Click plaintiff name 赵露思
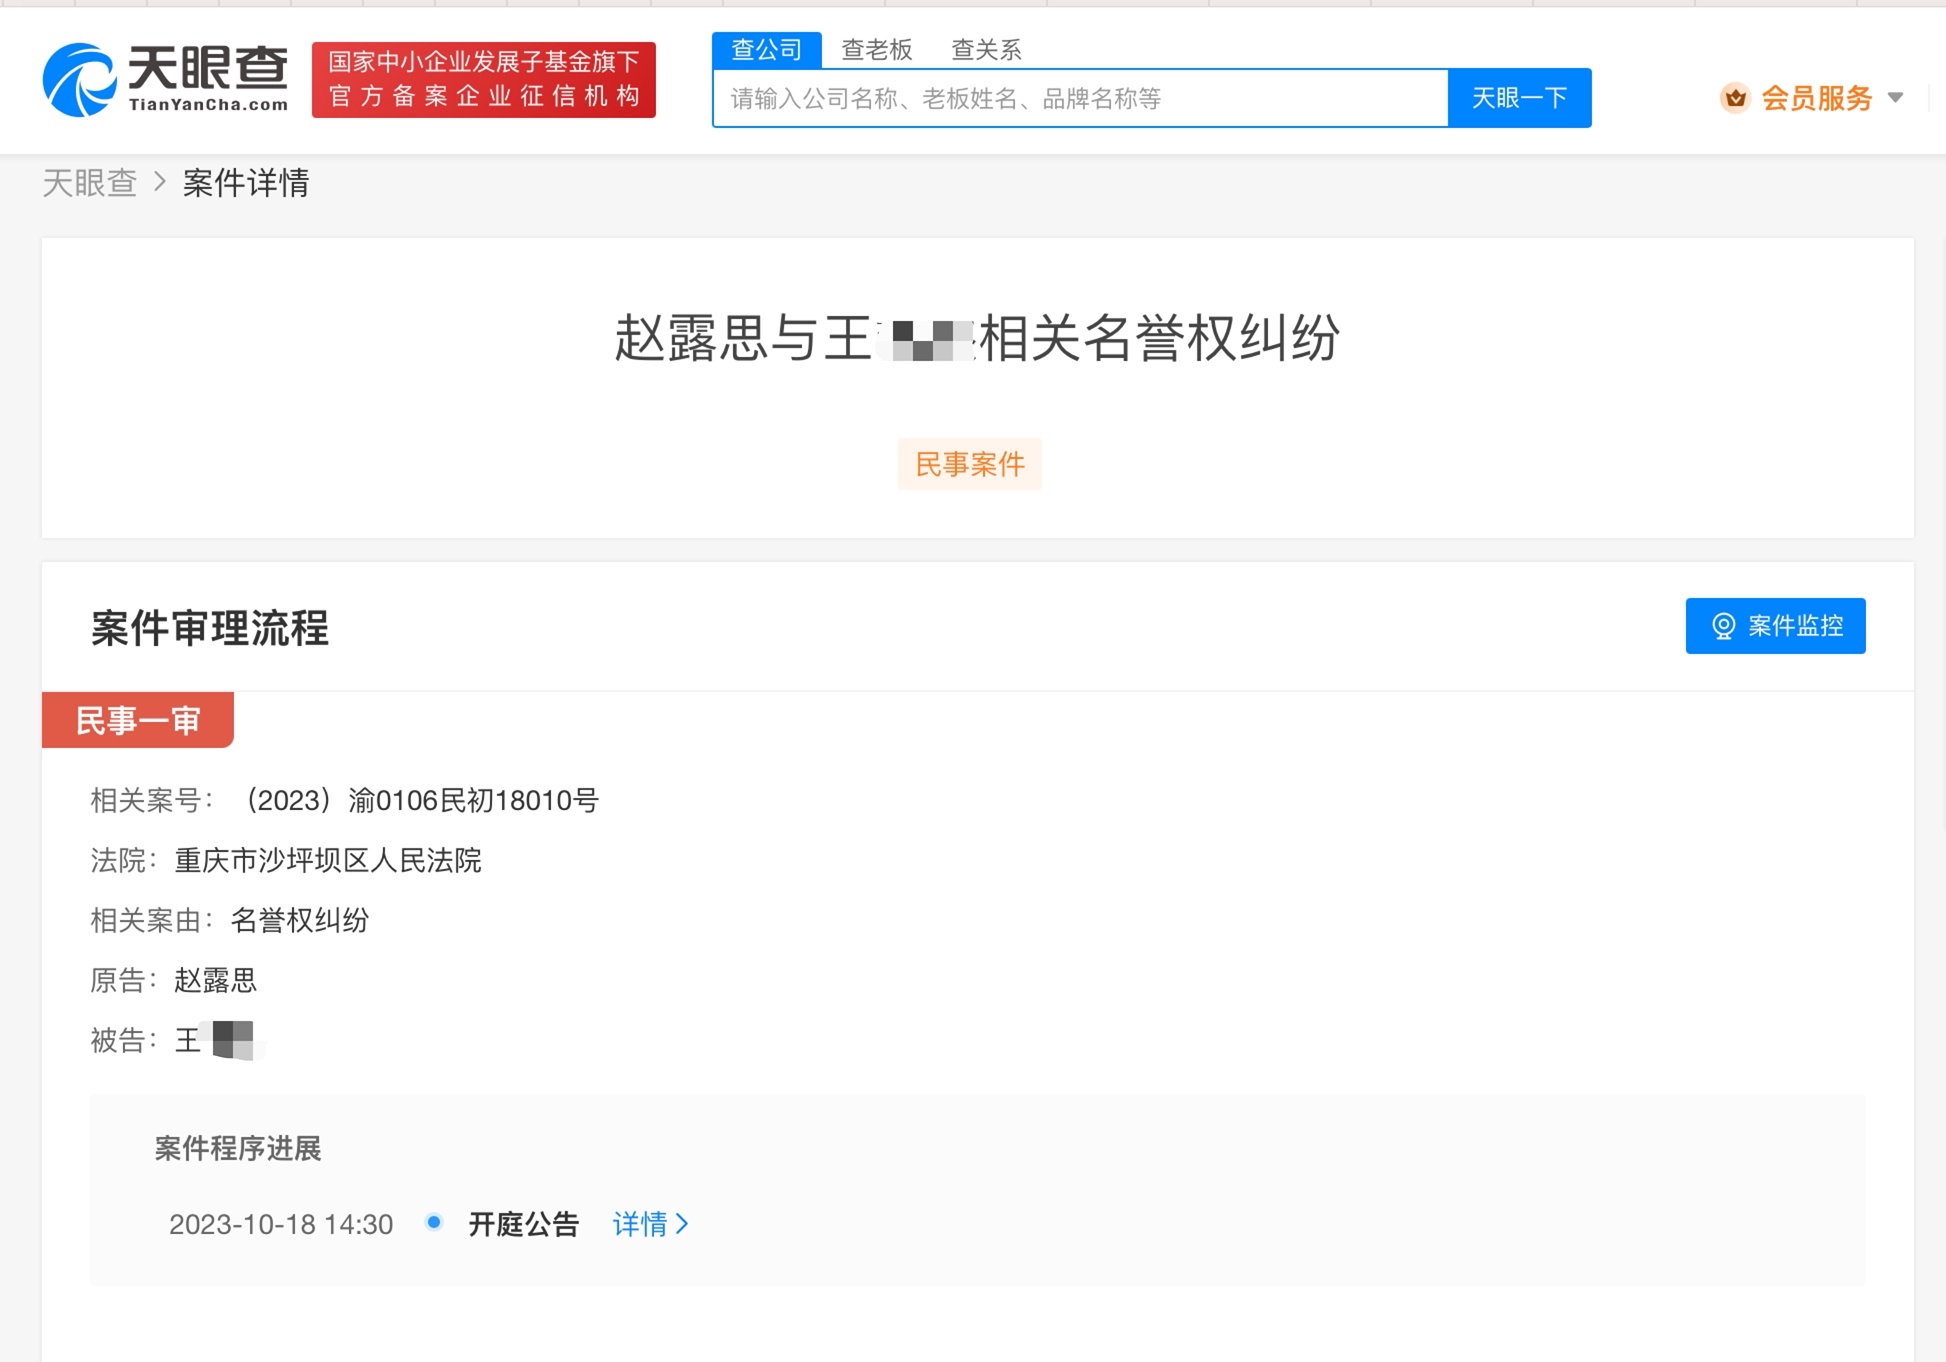 coord(216,980)
